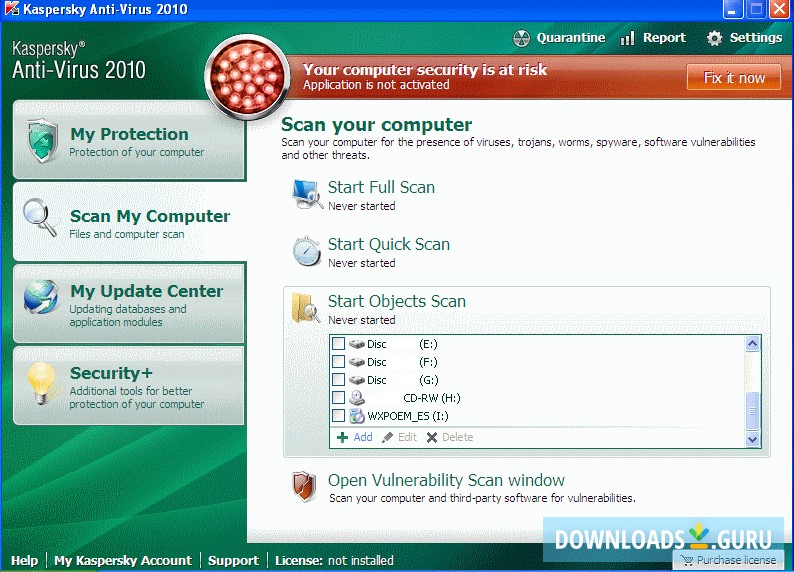Click the Full Scan monitor icon

coord(307,194)
